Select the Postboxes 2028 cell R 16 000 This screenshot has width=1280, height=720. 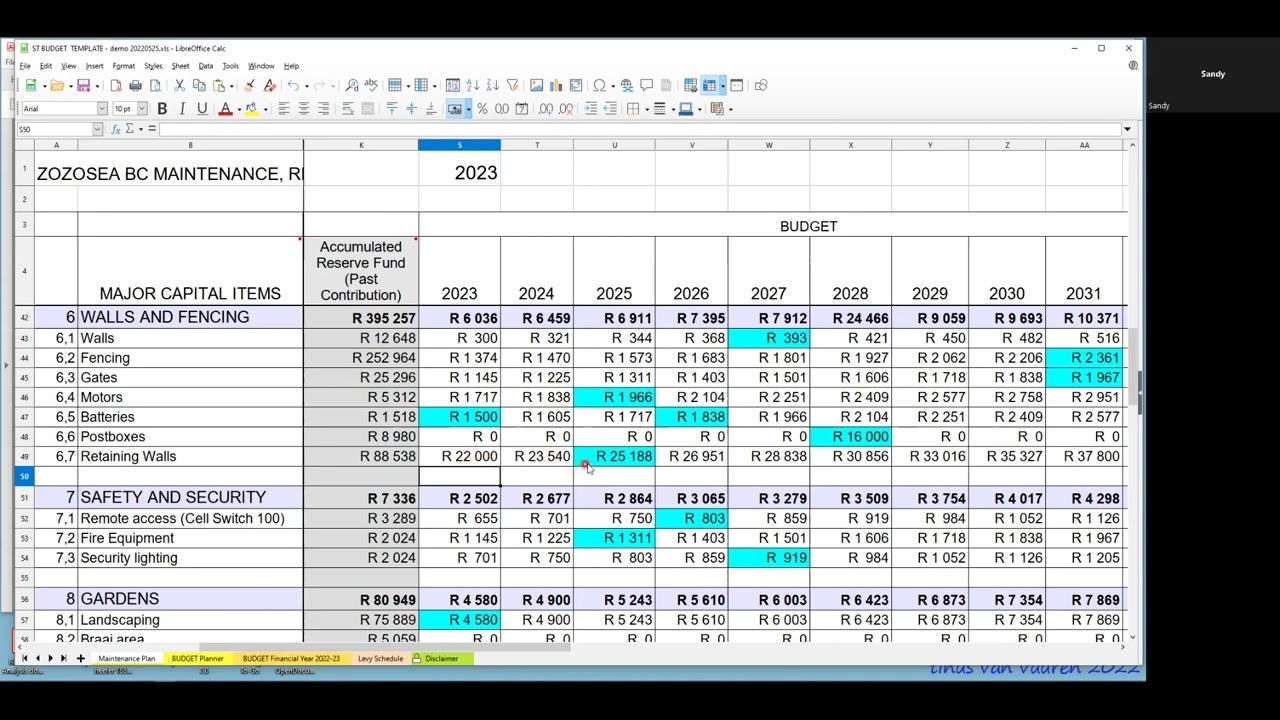tap(850, 436)
